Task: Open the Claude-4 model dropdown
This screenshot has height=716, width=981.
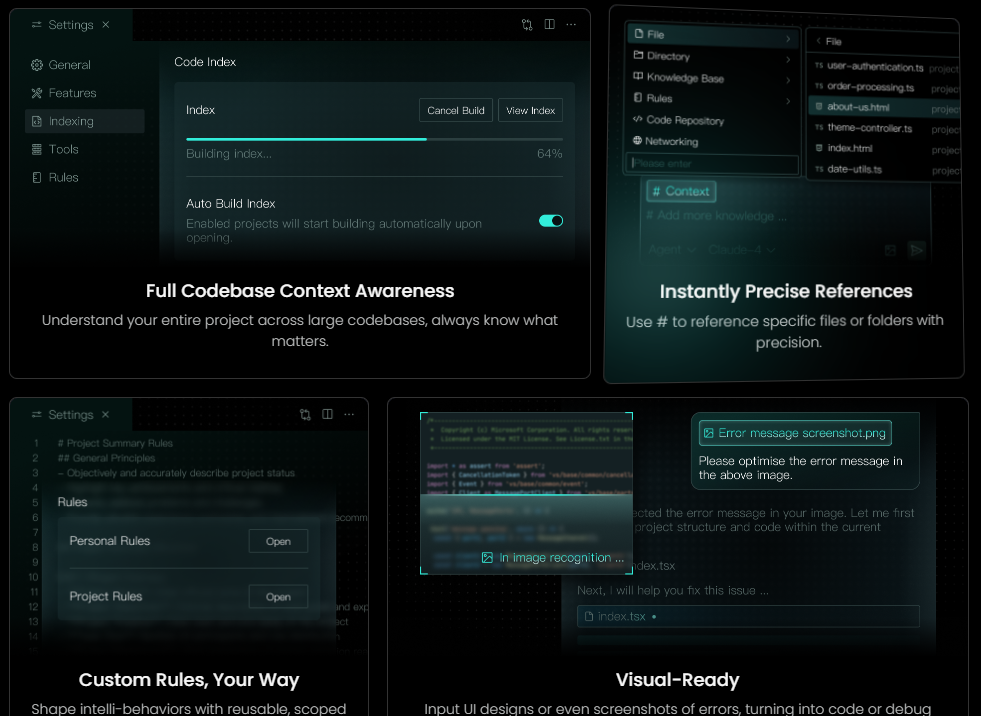Action: pyautogui.click(x=740, y=250)
